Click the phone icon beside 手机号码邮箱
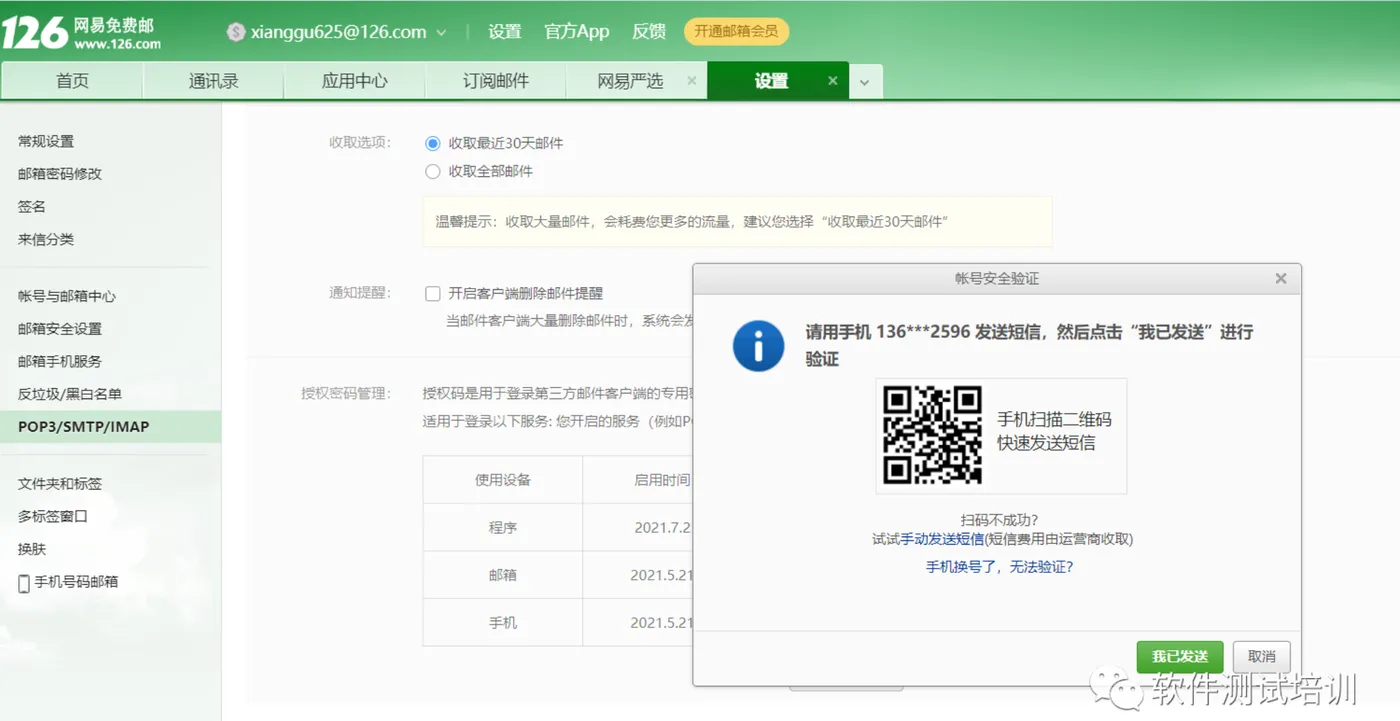 24,583
